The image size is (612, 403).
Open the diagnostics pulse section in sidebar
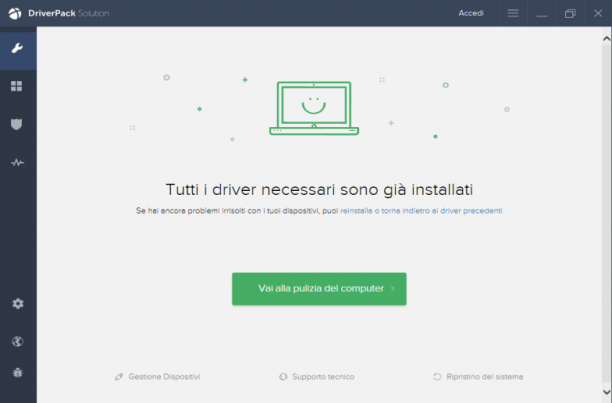tap(17, 162)
